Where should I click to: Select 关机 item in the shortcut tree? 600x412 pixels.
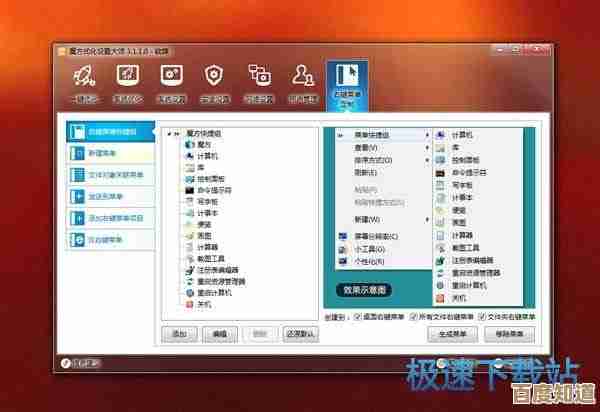198,305
